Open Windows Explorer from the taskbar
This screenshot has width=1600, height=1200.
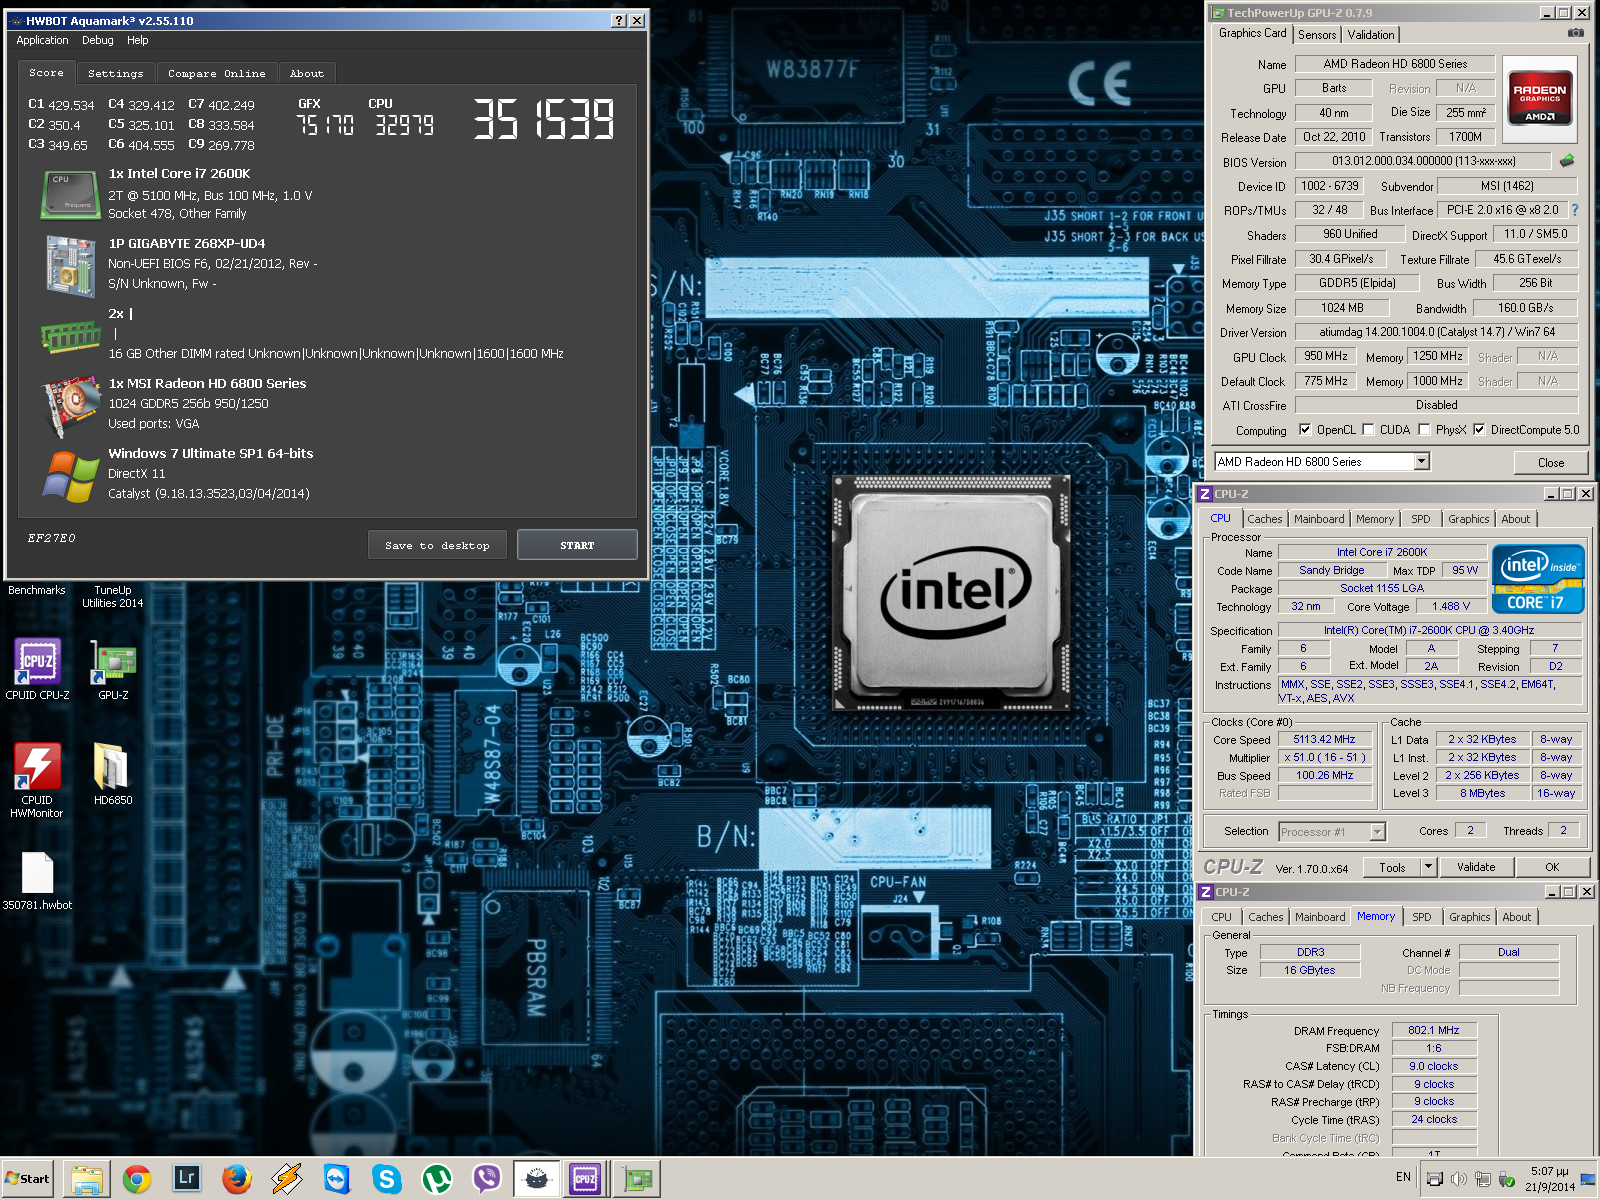87,1179
